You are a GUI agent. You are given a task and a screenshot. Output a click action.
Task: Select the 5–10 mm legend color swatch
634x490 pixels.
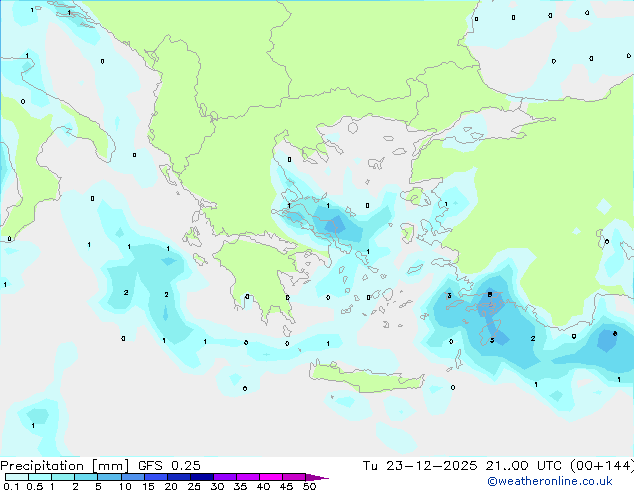click(x=110, y=477)
